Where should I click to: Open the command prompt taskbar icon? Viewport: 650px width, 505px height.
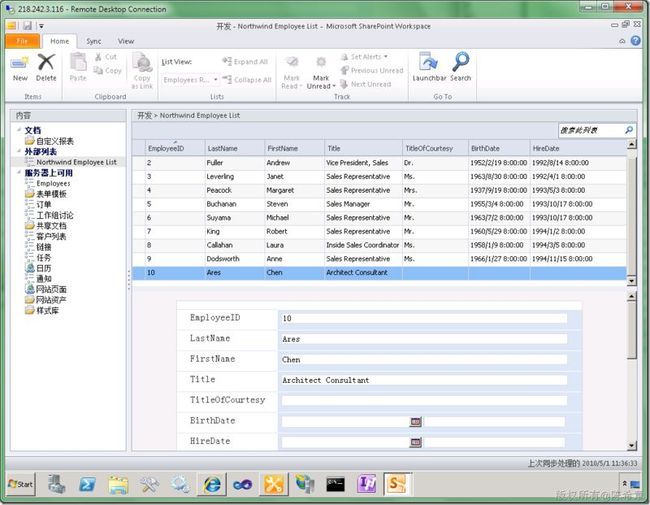[335, 484]
